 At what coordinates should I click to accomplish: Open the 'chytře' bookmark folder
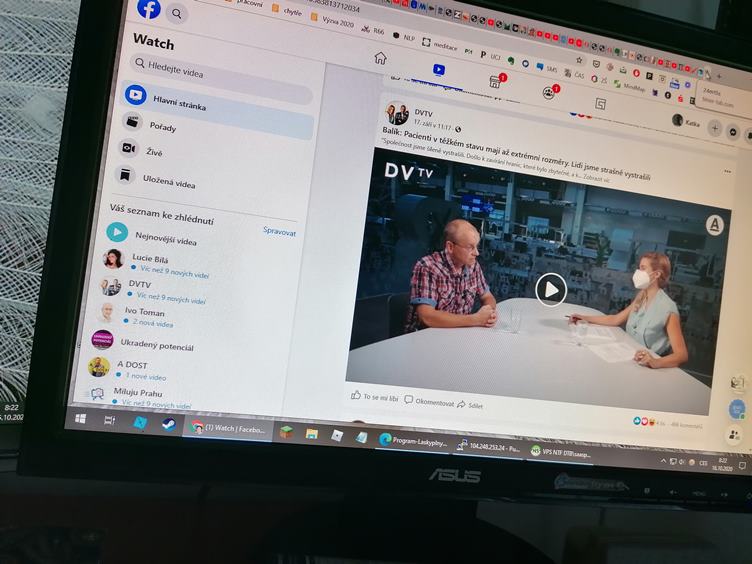coord(287,11)
